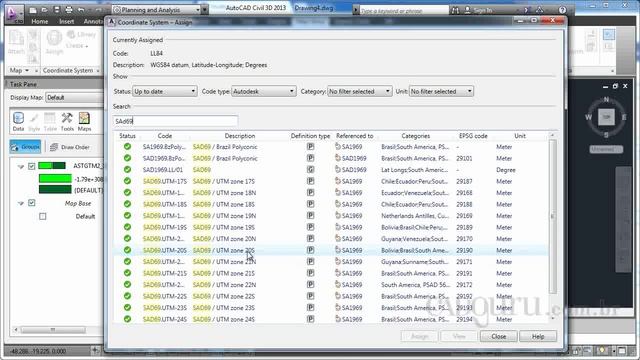Click the Assign globe icon in the ribbon

(54, 42)
